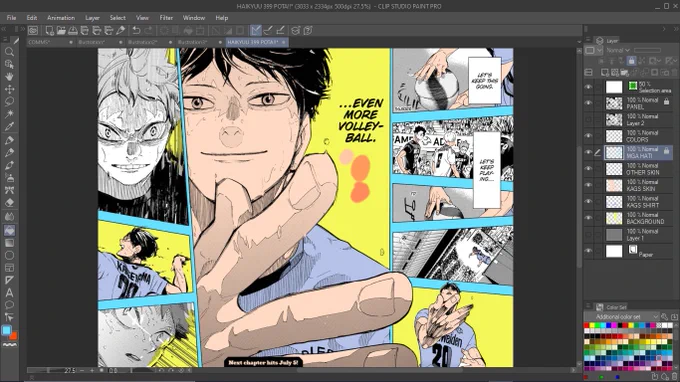Select the Eraser tool

[9, 203]
